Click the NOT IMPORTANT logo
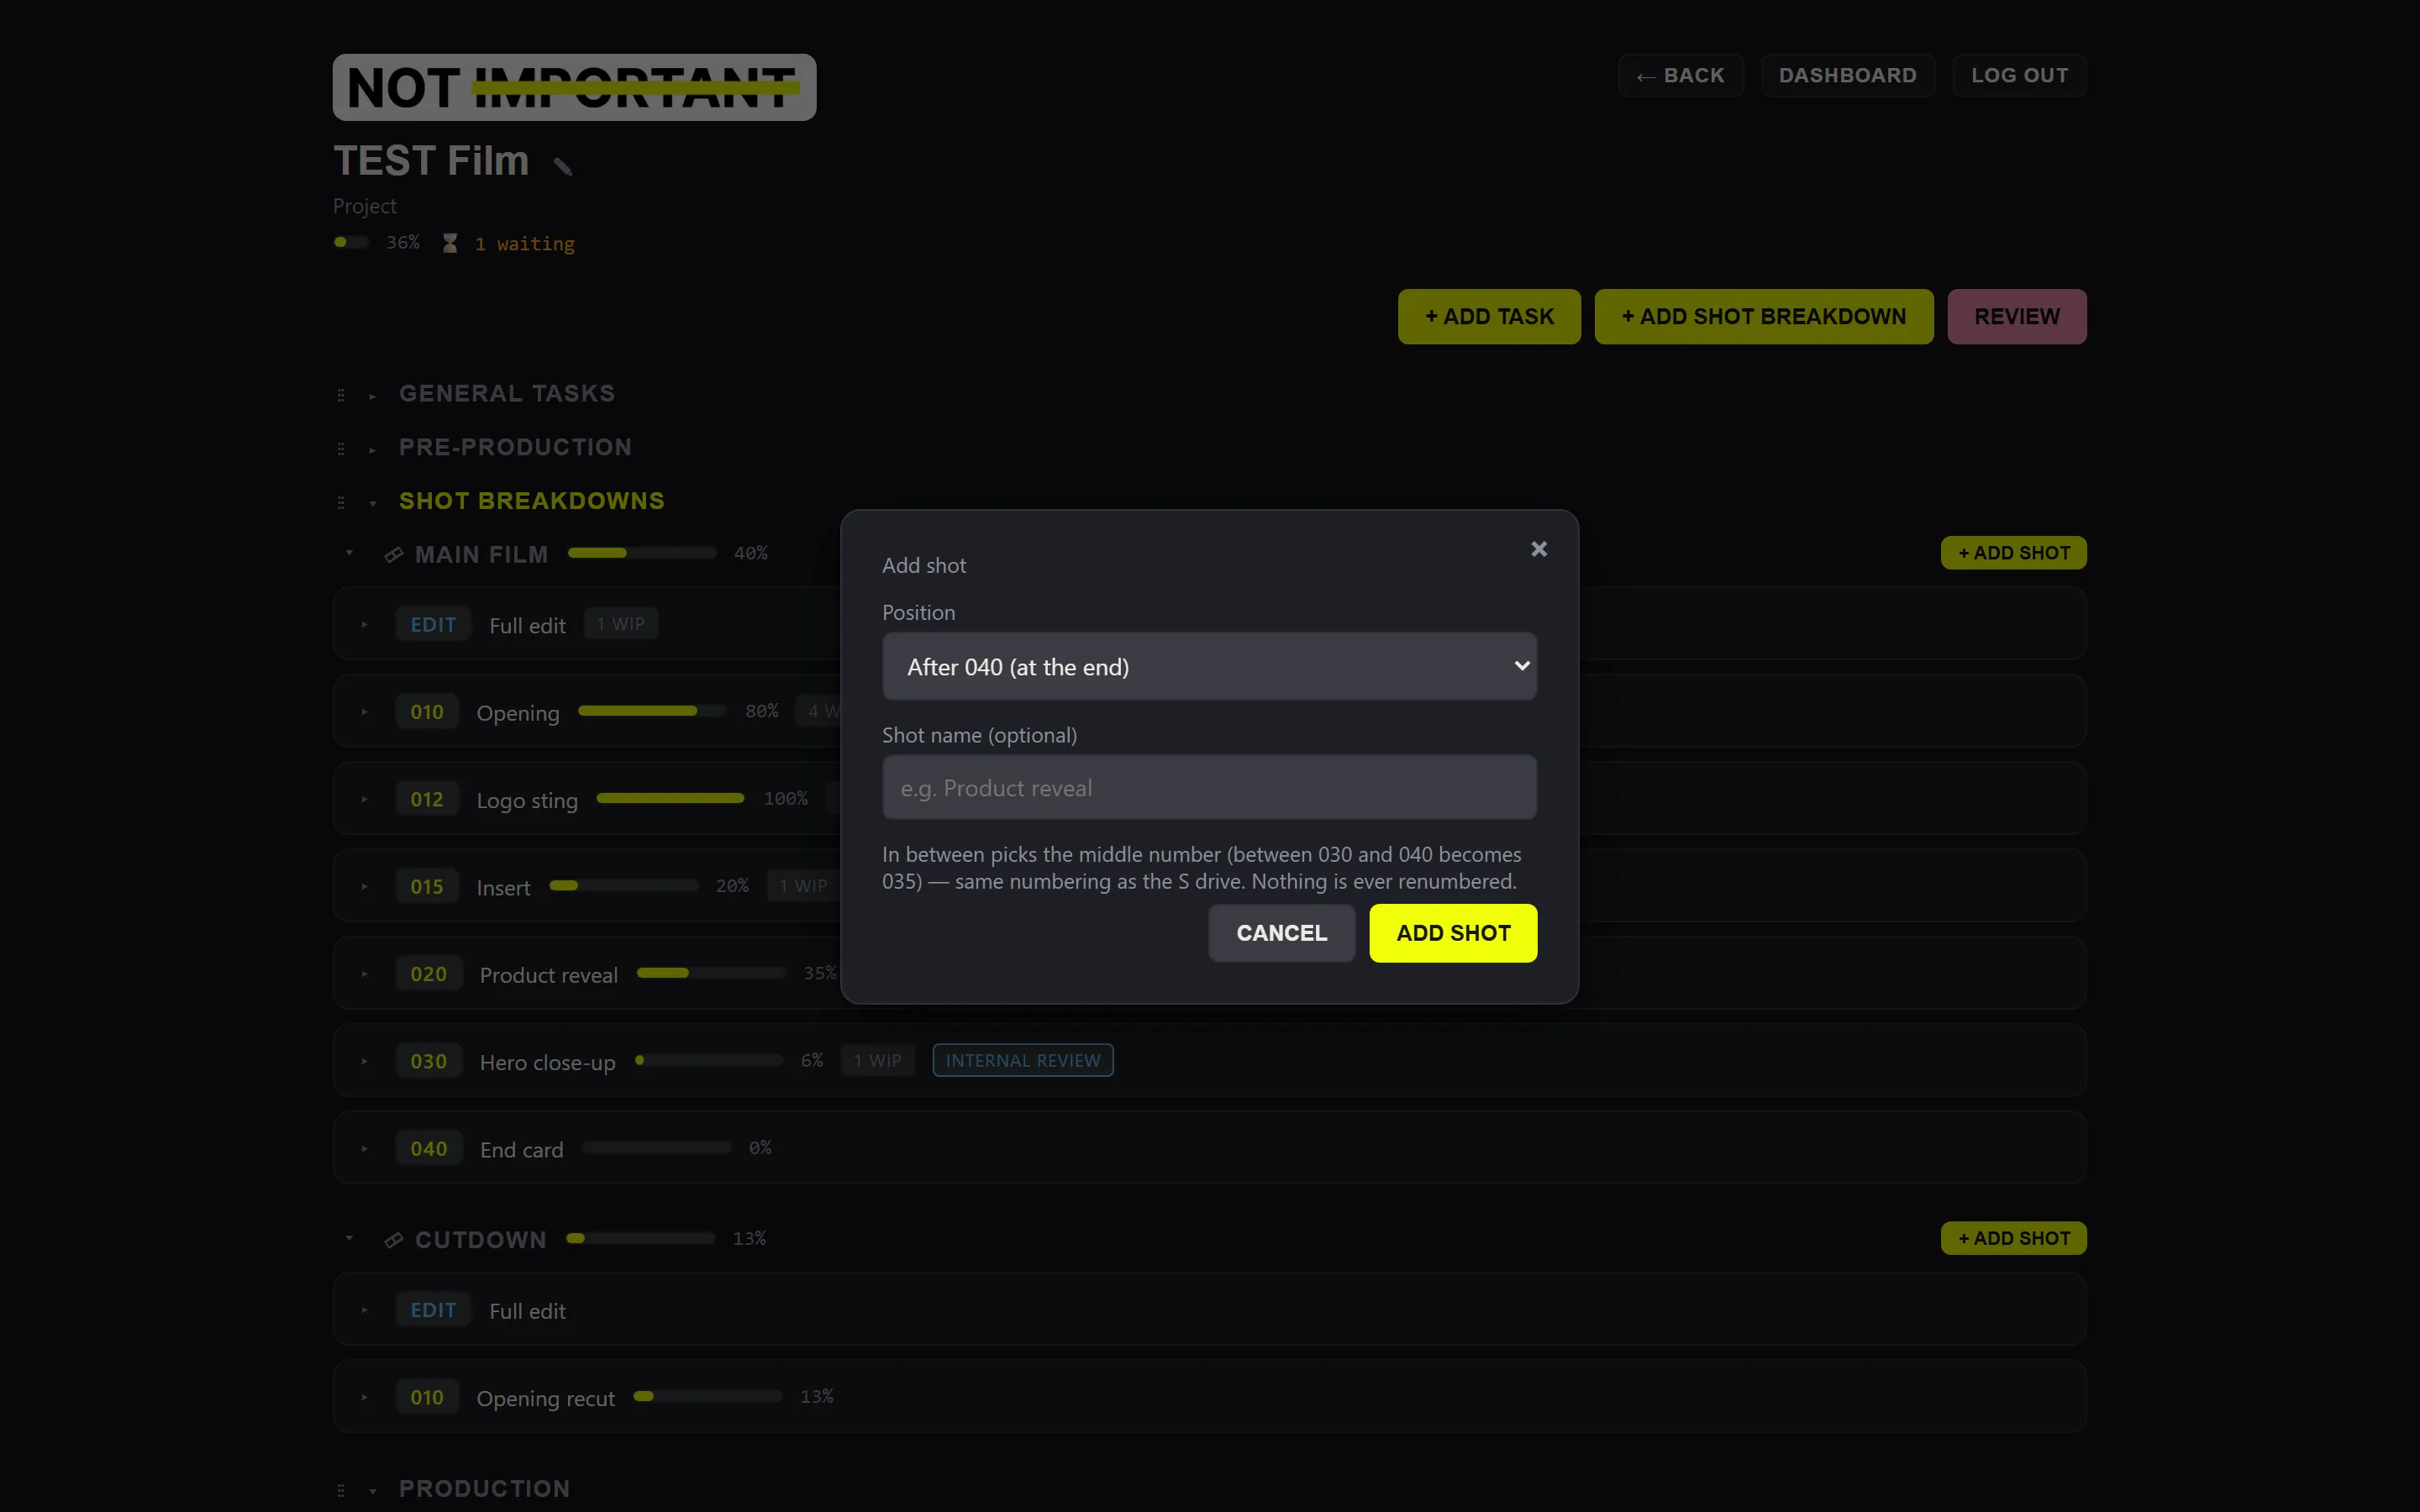The image size is (2420, 1512). click(x=574, y=88)
